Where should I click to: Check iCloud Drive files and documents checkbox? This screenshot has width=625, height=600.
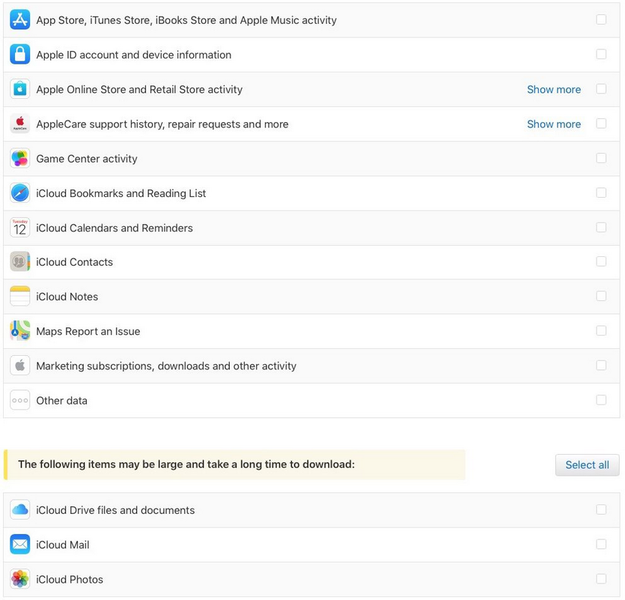[601, 510]
